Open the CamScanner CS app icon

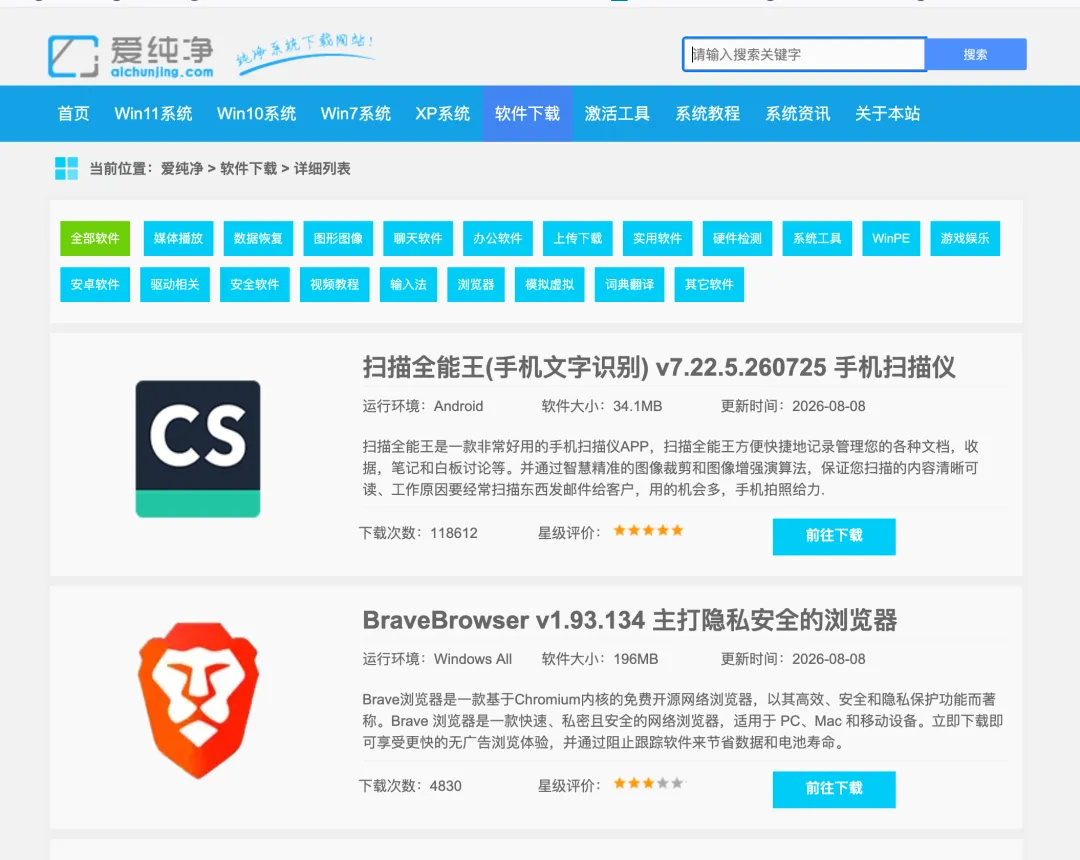[x=198, y=449]
